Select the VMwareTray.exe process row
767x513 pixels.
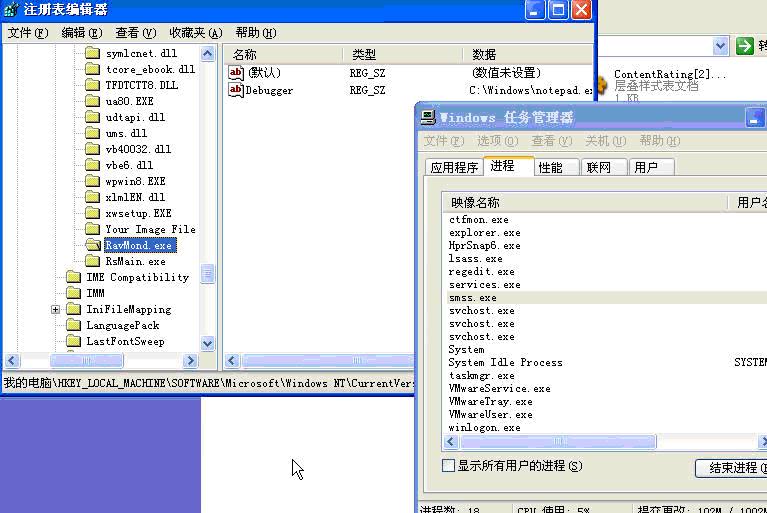[607, 401]
